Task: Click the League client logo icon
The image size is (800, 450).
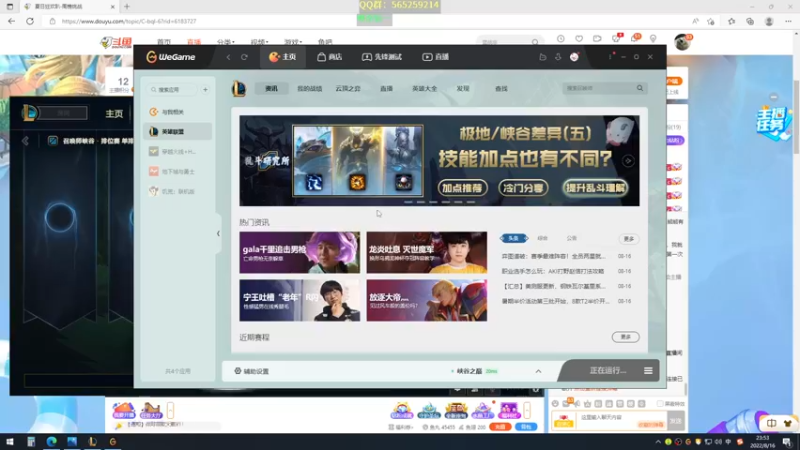Action: coord(29,113)
